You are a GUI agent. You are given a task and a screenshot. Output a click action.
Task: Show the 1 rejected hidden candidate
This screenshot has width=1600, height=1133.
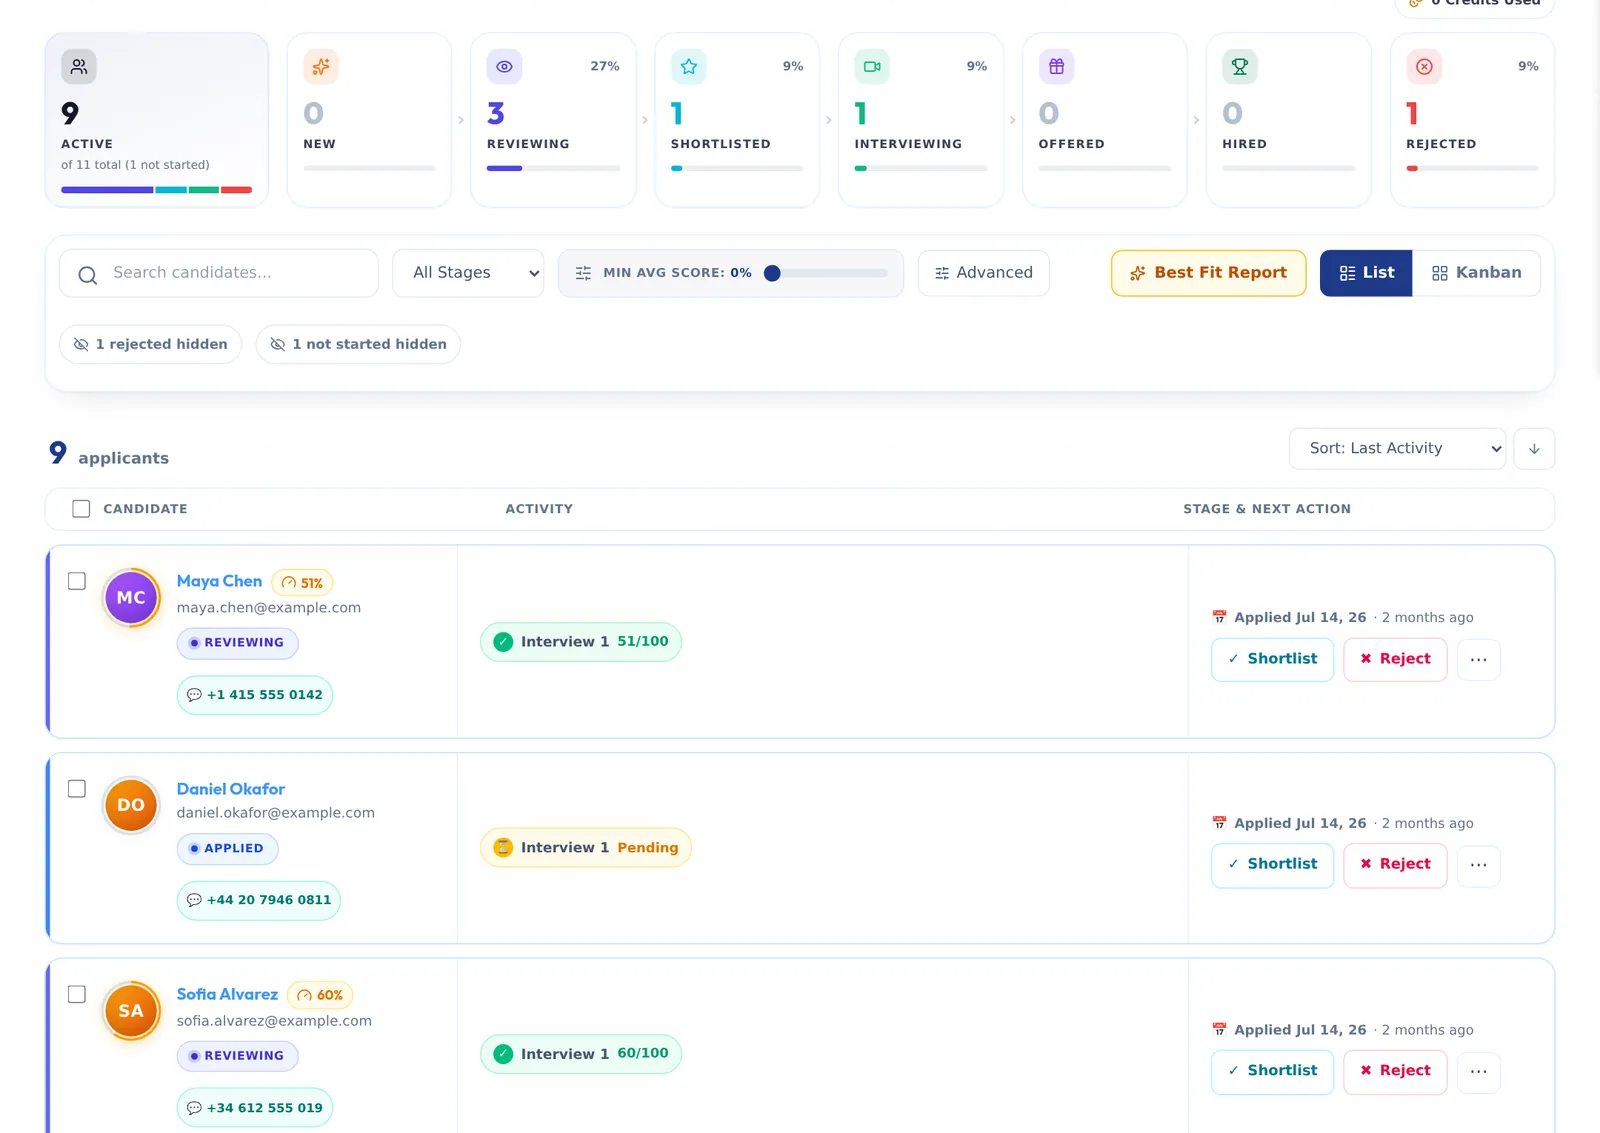click(x=151, y=344)
